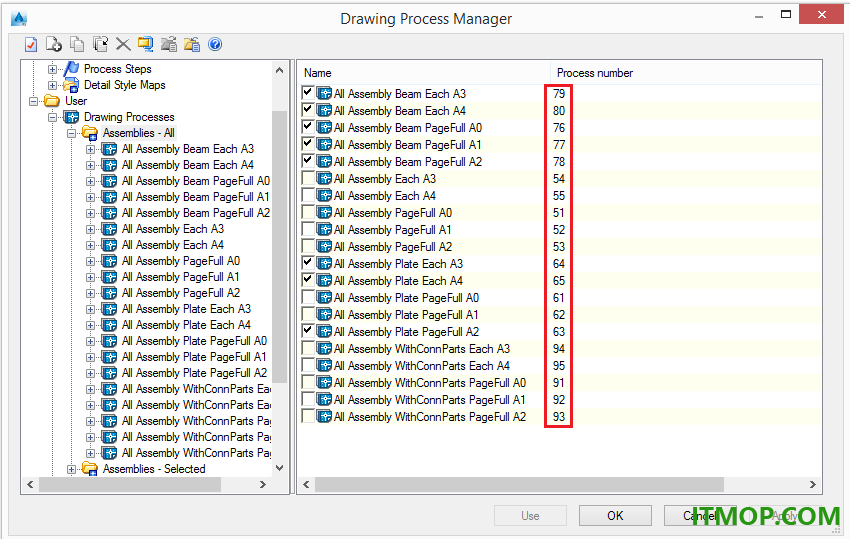Expand the Process Steps tree node
Image resolution: width=850 pixels, height=539 pixels.
53,69
